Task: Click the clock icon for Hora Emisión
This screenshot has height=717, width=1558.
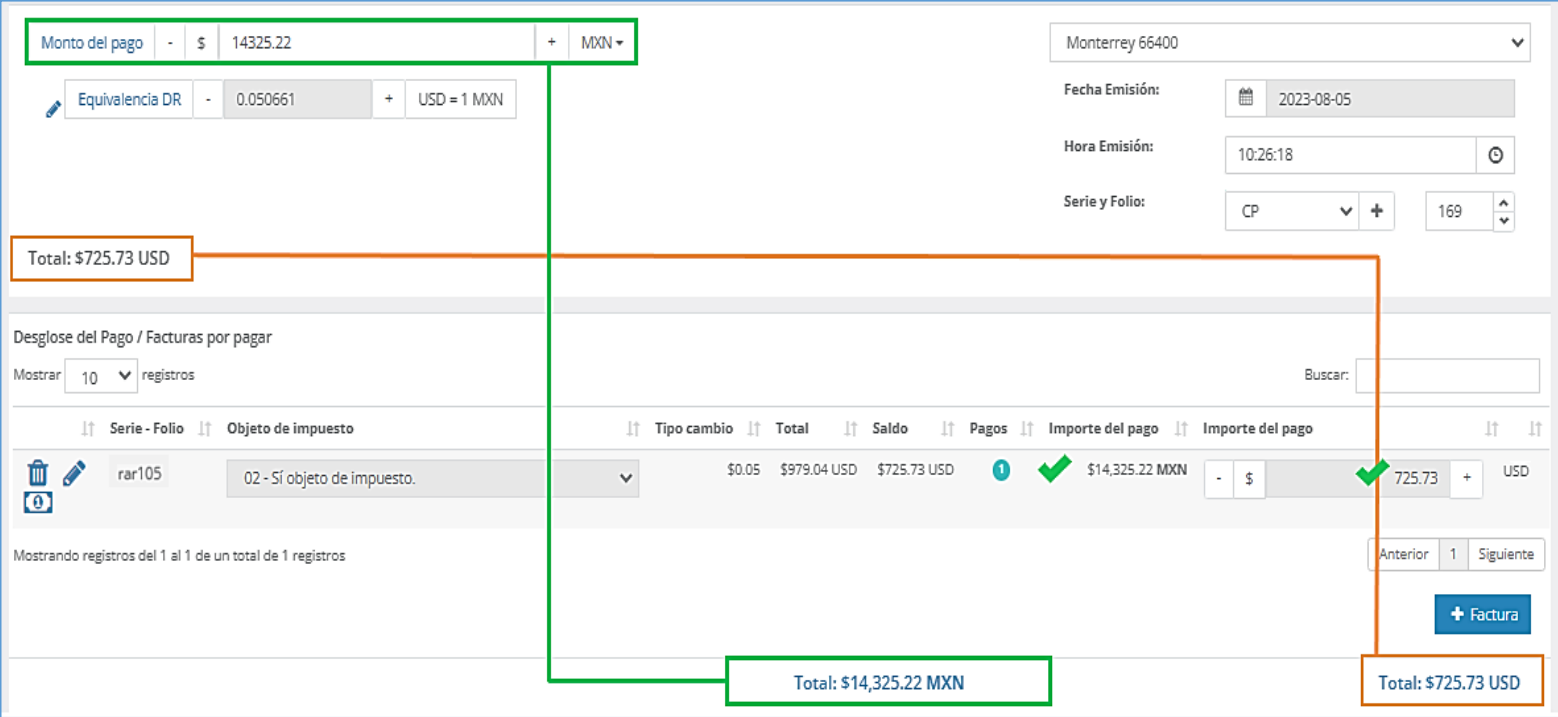Action: pyautogui.click(x=1495, y=156)
